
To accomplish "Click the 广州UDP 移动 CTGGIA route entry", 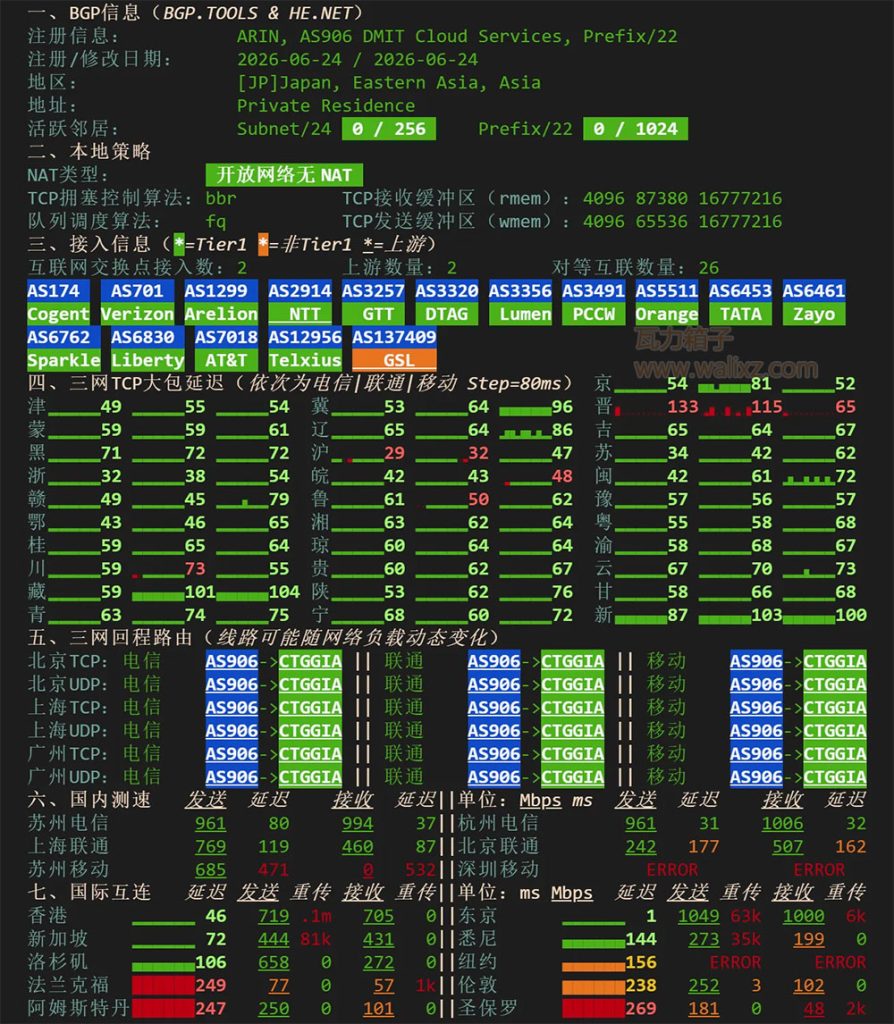I will 835,777.
